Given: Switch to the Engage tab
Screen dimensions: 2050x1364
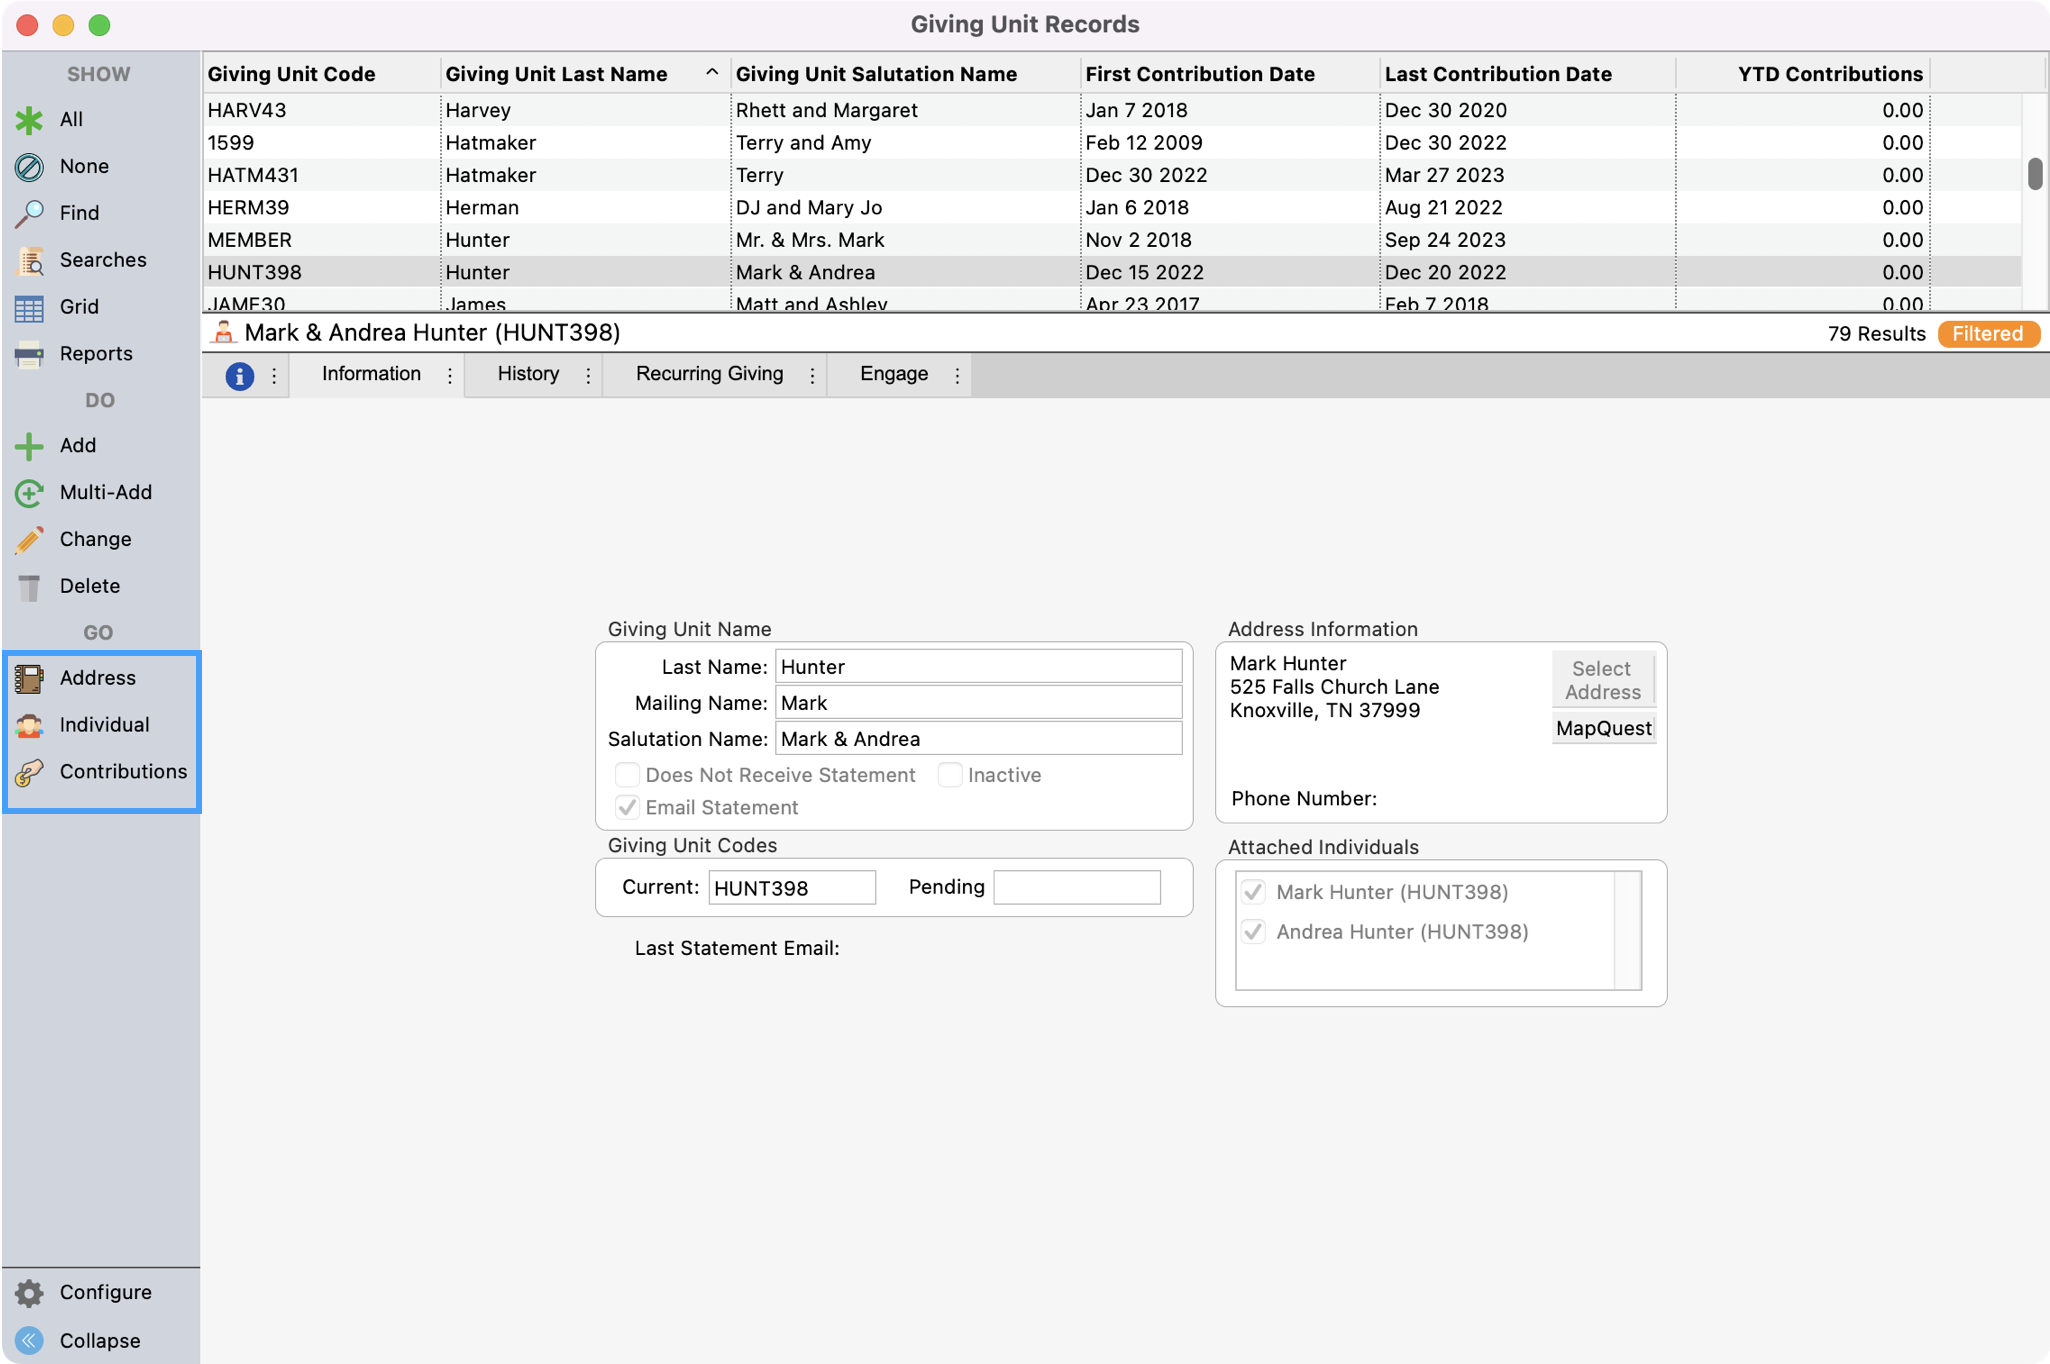Looking at the screenshot, I should click(893, 374).
